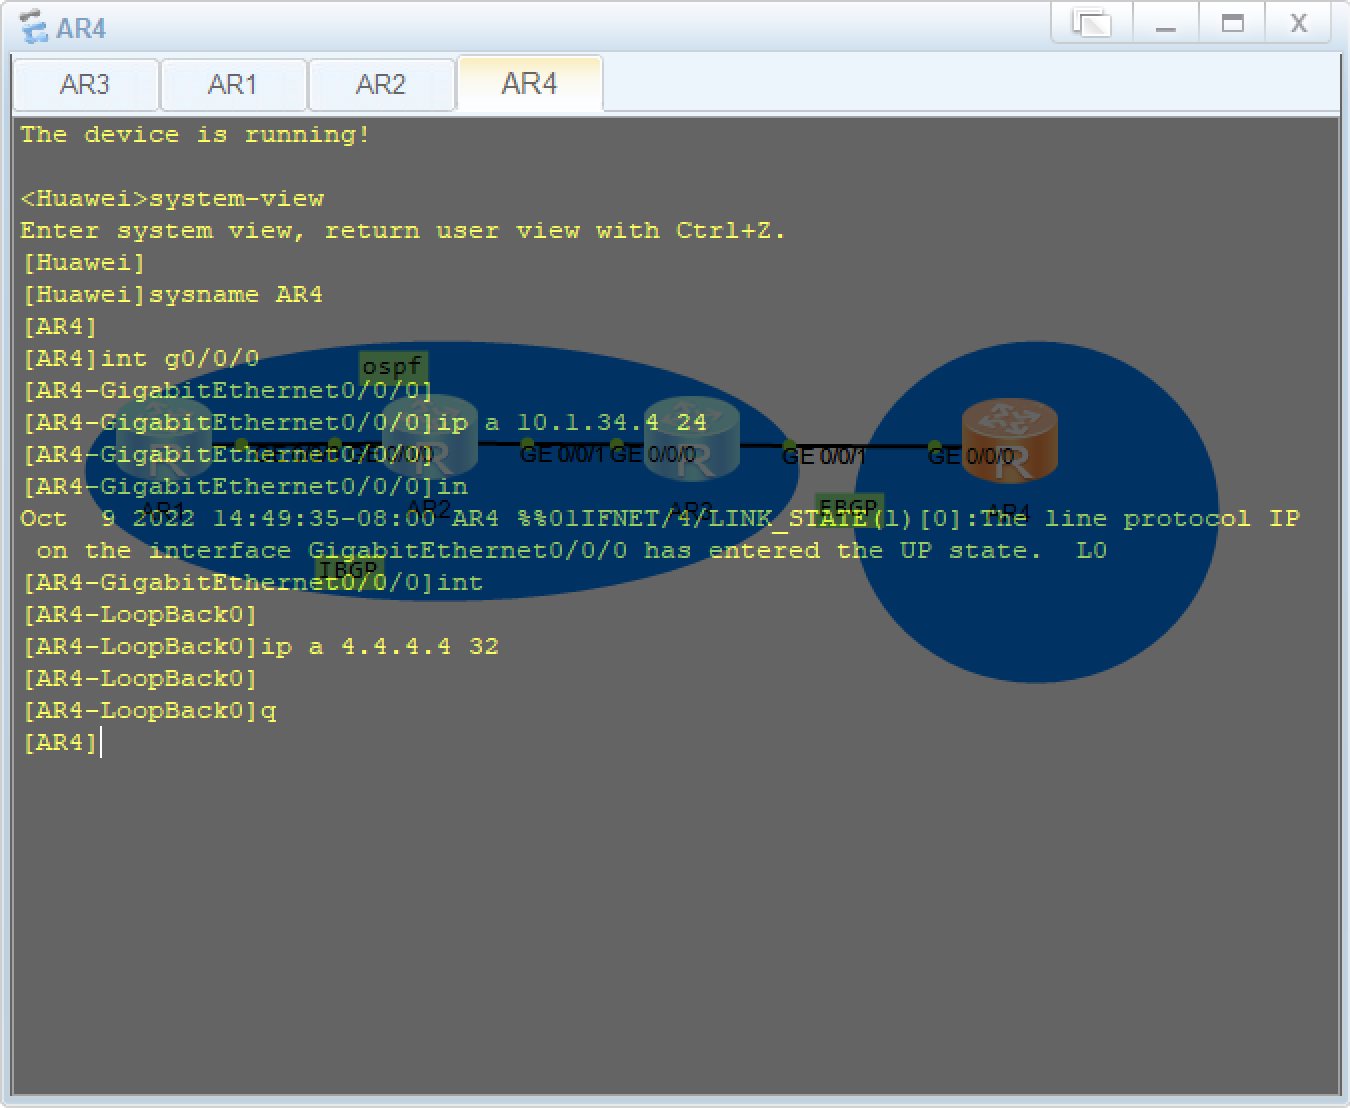The height and width of the screenshot is (1108, 1350).
Task: Click the '[AR4]int g0/0/0' line
Action: point(141,359)
